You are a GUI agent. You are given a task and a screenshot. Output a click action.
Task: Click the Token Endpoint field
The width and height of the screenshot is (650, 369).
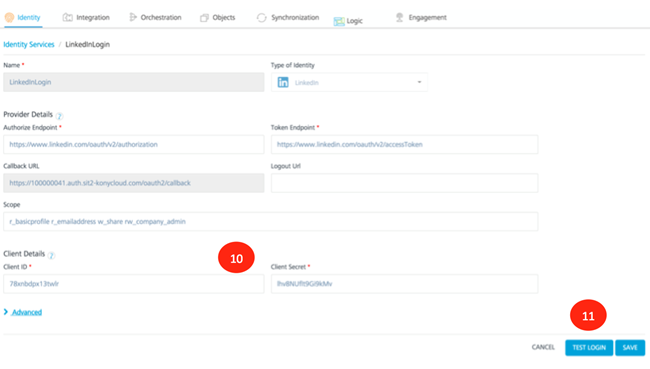point(405,145)
